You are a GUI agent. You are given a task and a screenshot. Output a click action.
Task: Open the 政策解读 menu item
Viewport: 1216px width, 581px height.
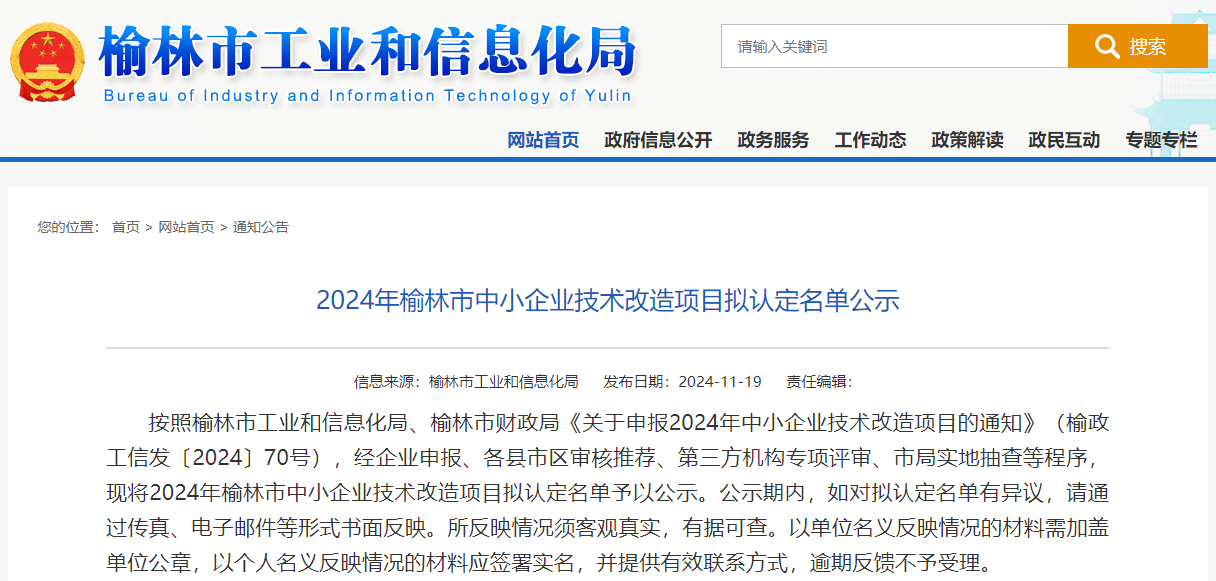coord(967,140)
